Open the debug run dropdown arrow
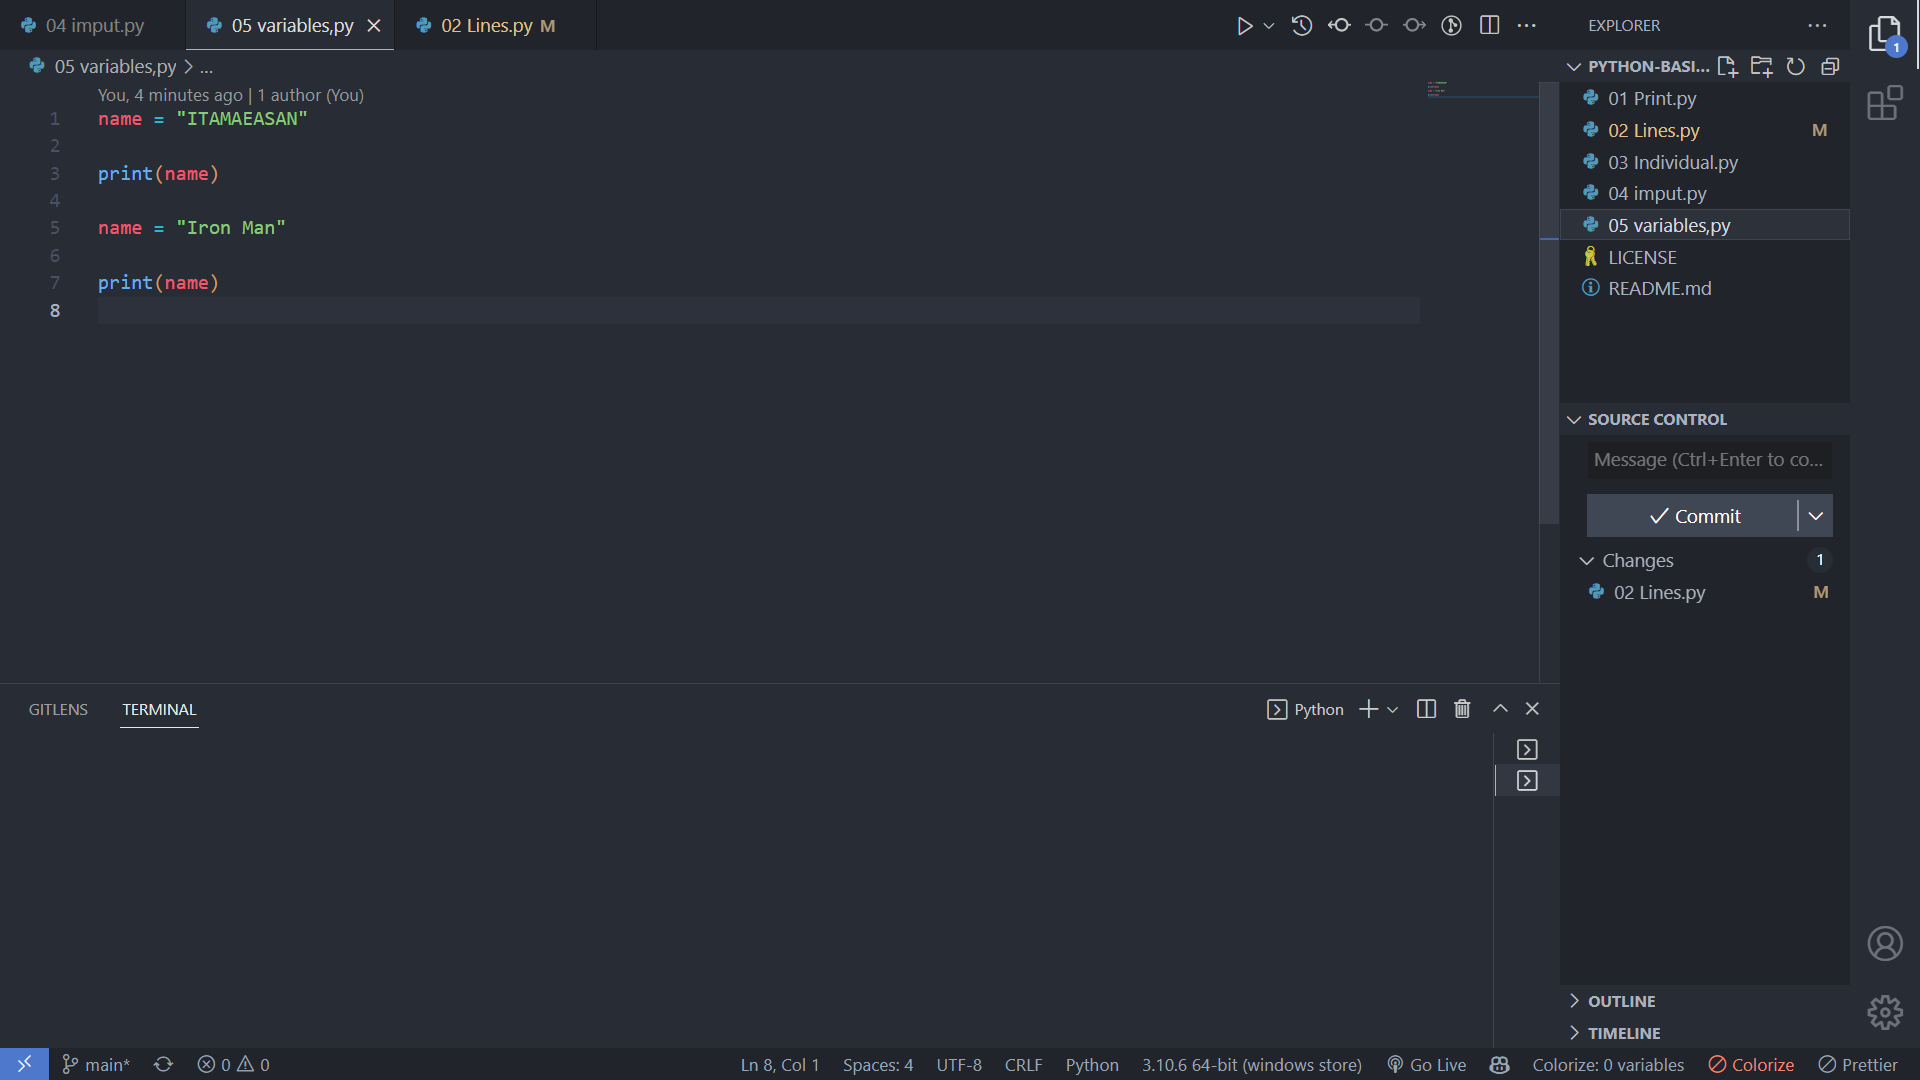 (1266, 25)
